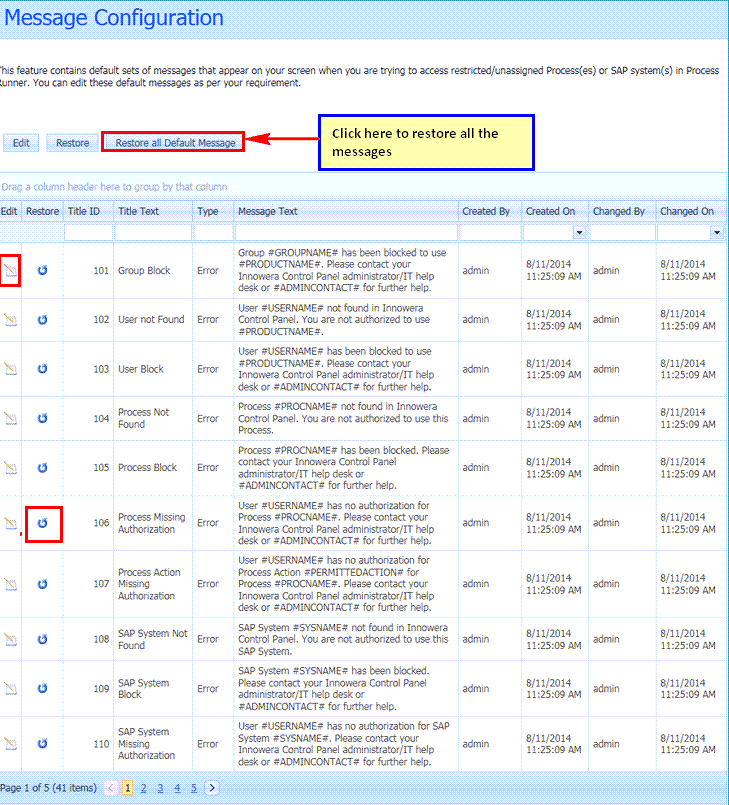729x805 pixels.
Task: Restore message 106 Process Missing Authorization
Action: point(43,523)
